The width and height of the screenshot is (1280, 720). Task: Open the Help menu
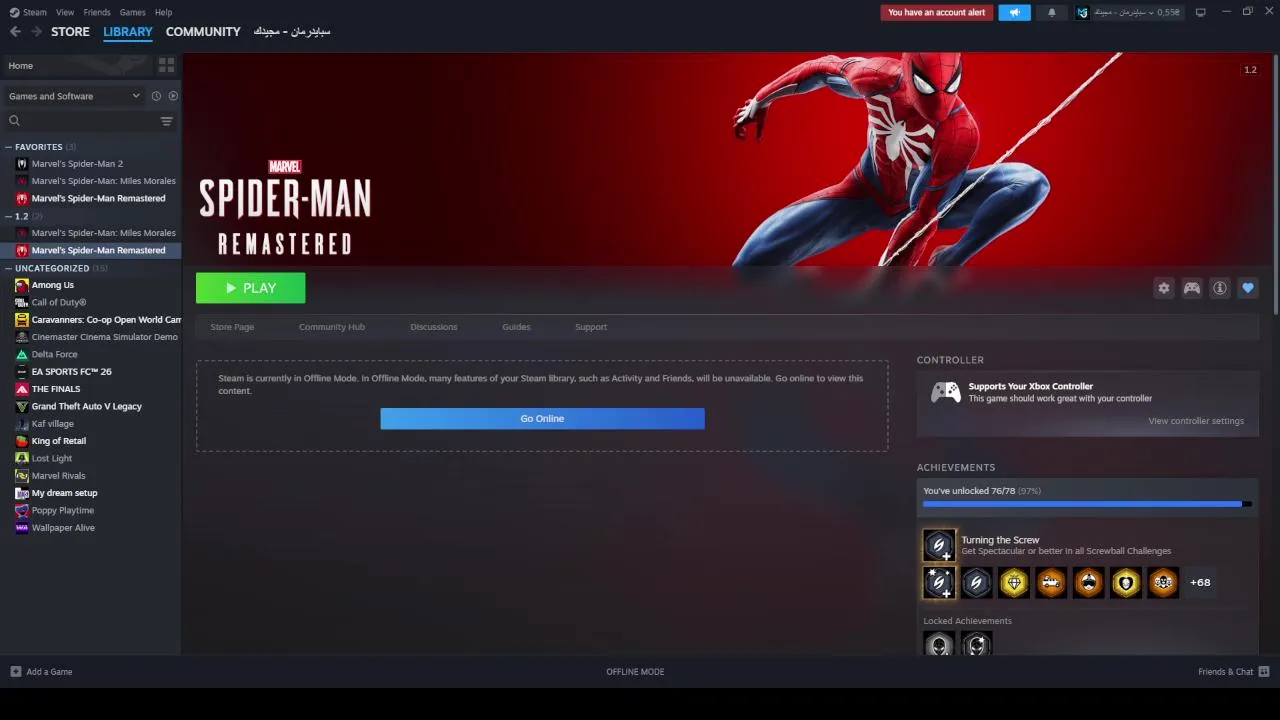pyautogui.click(x=163, y=12)
